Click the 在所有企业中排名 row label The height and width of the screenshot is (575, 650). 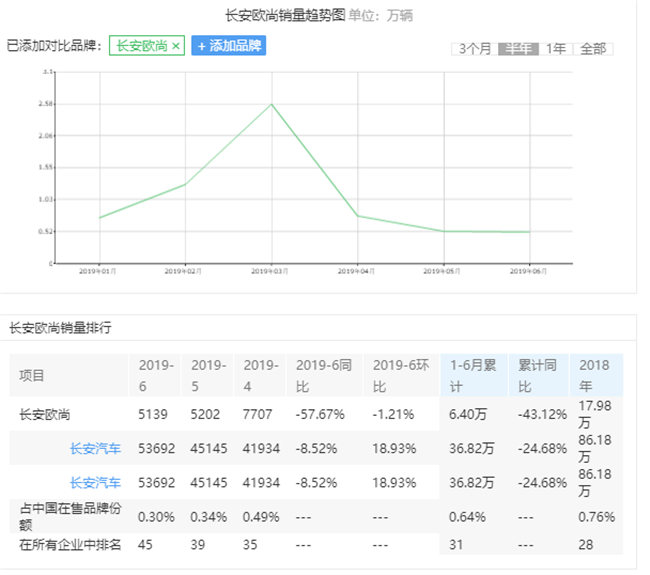point(70,544)
